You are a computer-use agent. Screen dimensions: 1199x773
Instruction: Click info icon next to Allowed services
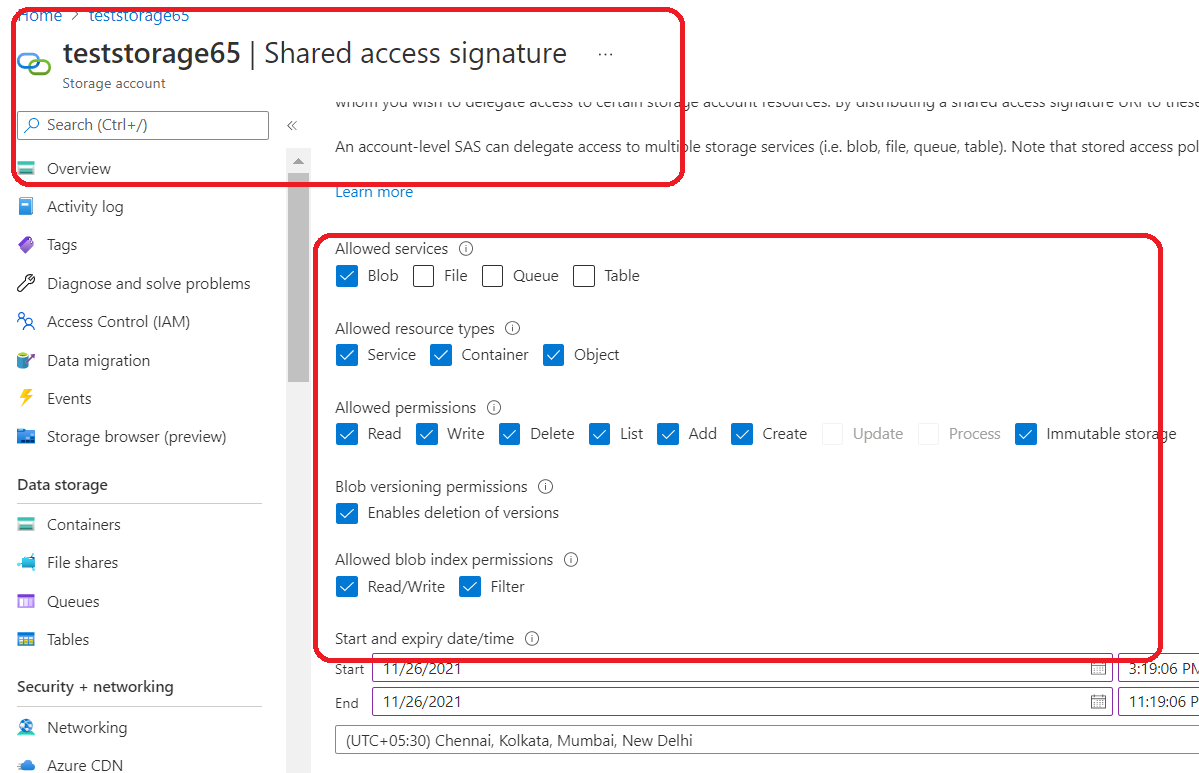(466, 248)
